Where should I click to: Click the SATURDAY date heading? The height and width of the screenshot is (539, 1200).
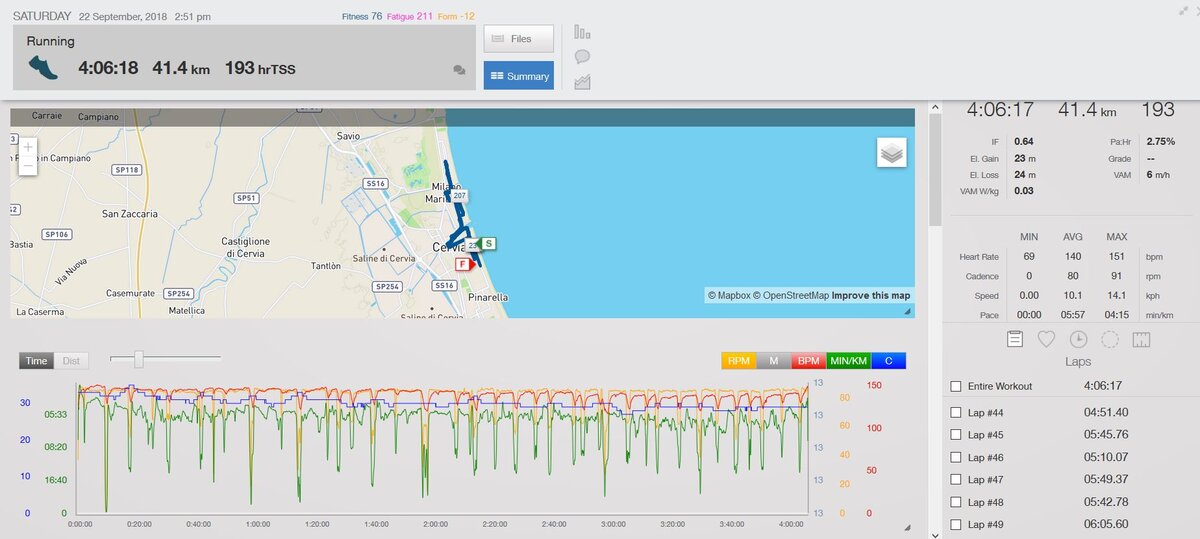point(42,16)
